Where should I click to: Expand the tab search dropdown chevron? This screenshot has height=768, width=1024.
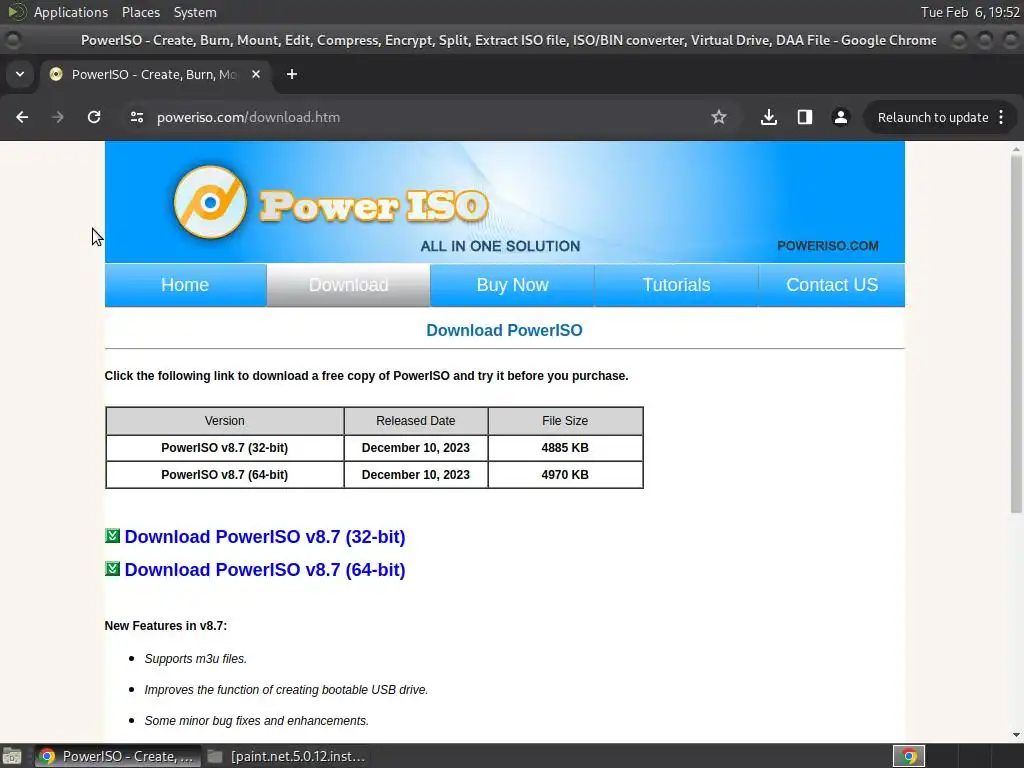coord(20,74)
